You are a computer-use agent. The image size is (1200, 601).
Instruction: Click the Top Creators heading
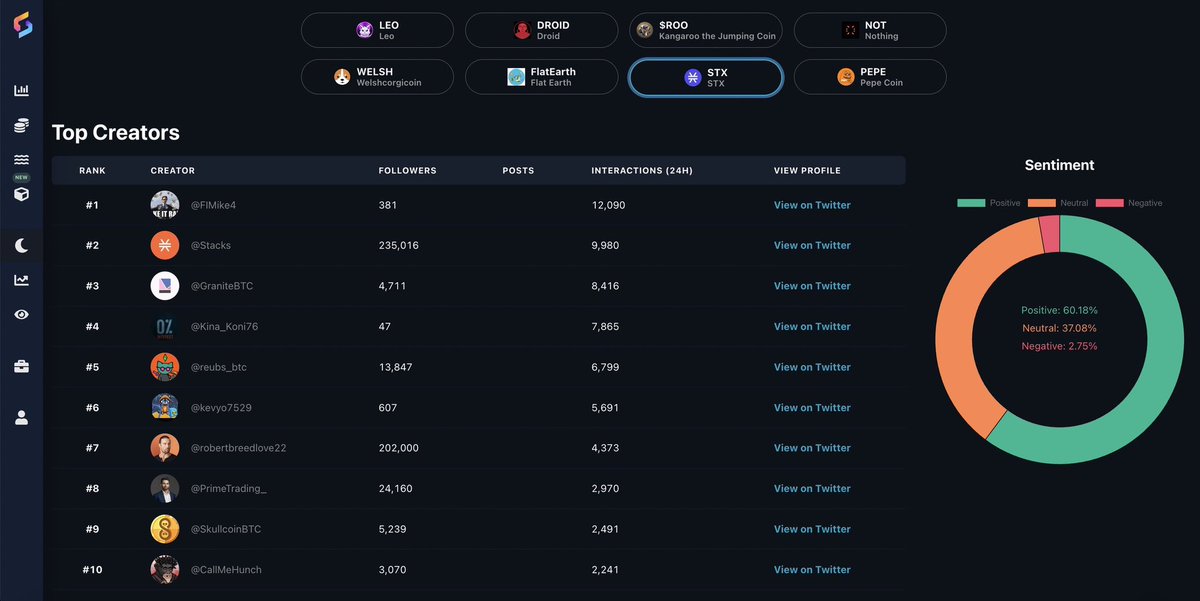coord(116,132)
